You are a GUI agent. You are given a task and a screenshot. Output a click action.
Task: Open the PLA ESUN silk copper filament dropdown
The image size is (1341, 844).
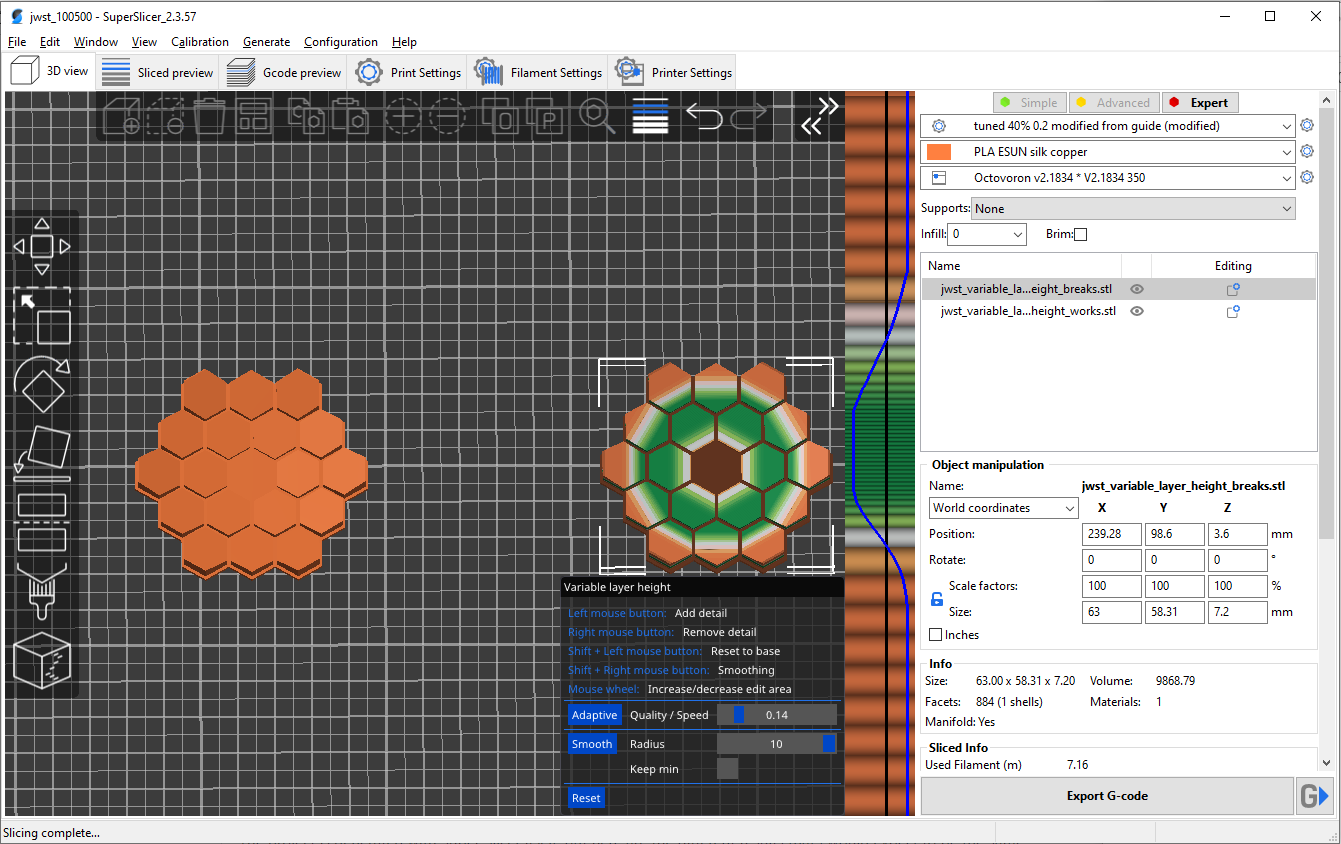[x=1108, y=152]
